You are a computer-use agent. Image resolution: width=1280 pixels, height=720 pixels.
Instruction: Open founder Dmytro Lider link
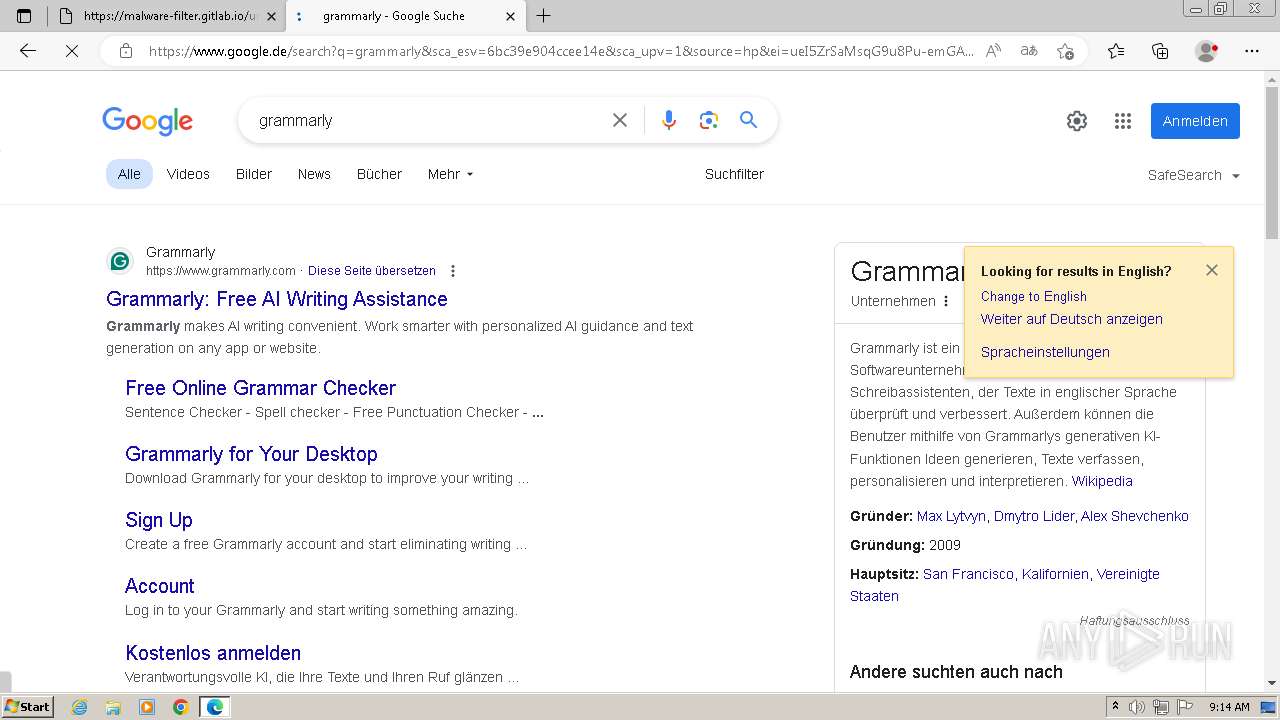tap(1034, 516)
